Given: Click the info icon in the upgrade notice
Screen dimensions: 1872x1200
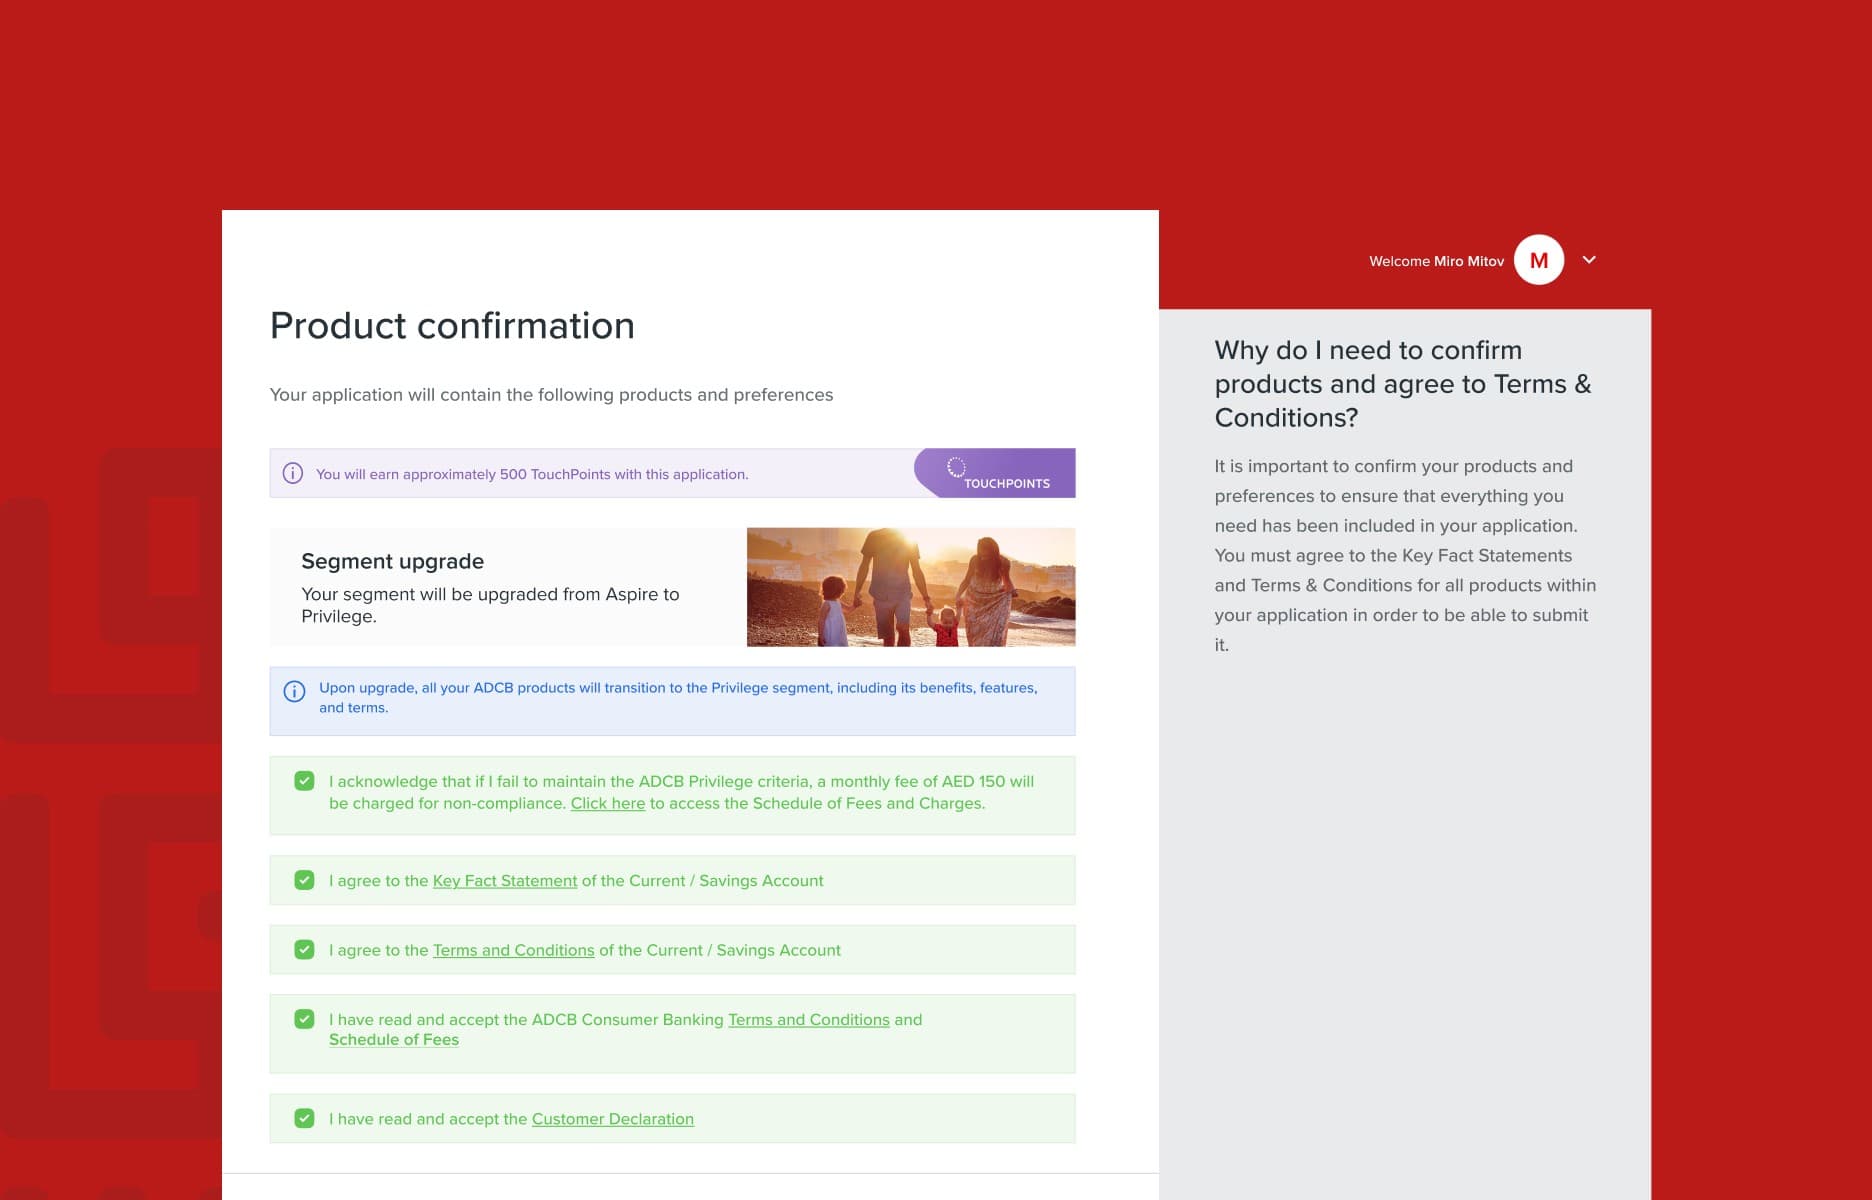Looking at the screenshot, I should tap(294, 691).
